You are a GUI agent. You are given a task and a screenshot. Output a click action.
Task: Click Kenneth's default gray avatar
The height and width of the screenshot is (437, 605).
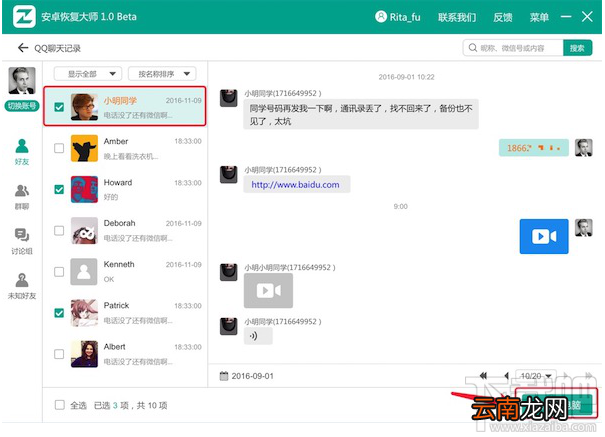click(84, 272)
